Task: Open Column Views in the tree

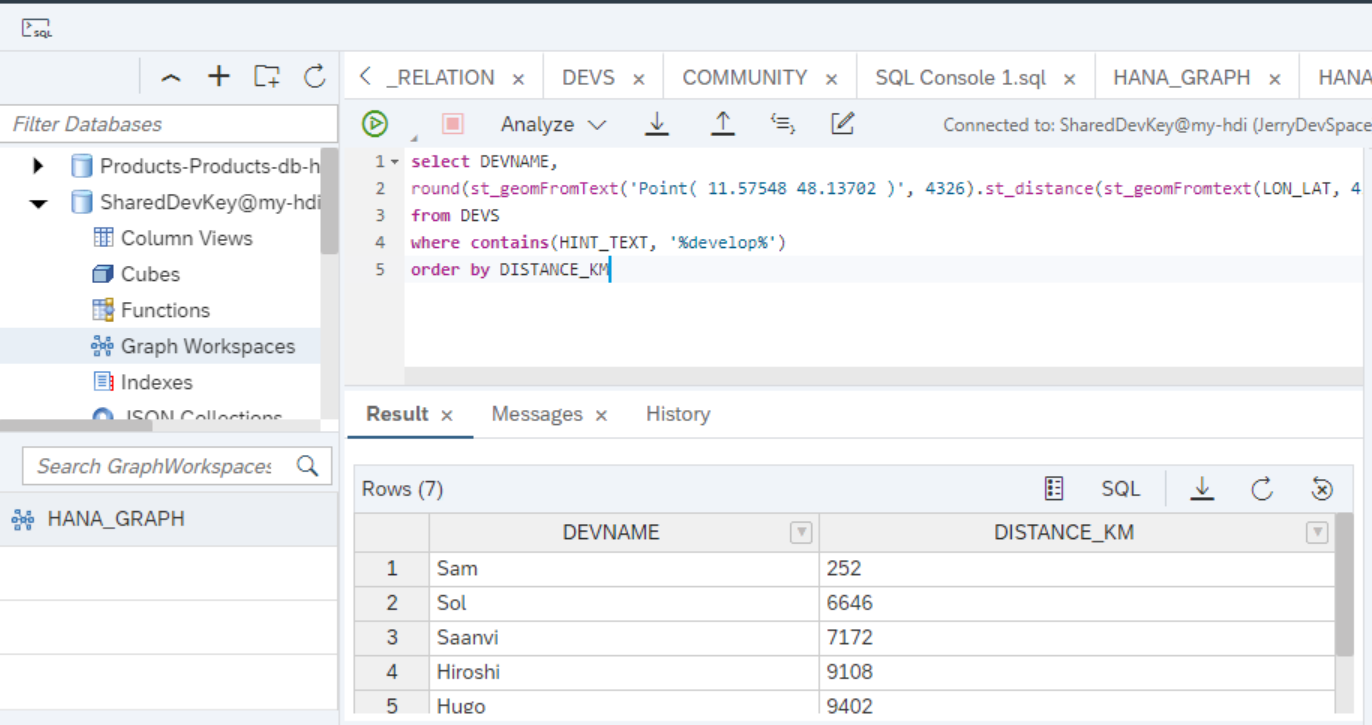Action: [x=186, y=238]
